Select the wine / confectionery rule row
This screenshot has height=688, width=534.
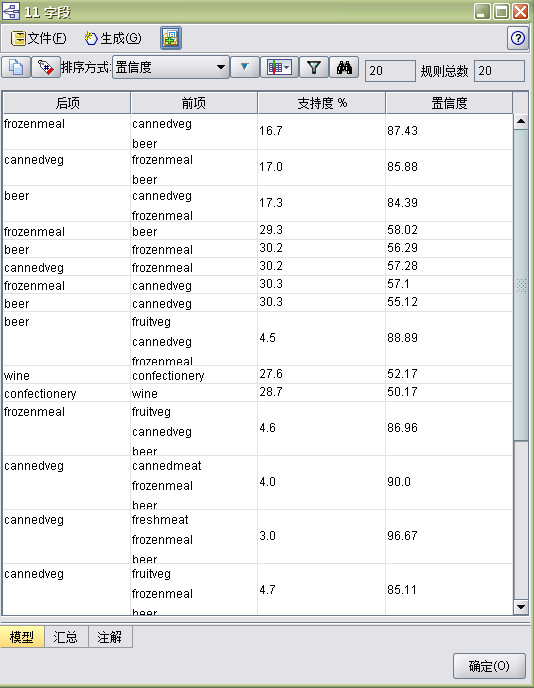[x=258, y=375]
